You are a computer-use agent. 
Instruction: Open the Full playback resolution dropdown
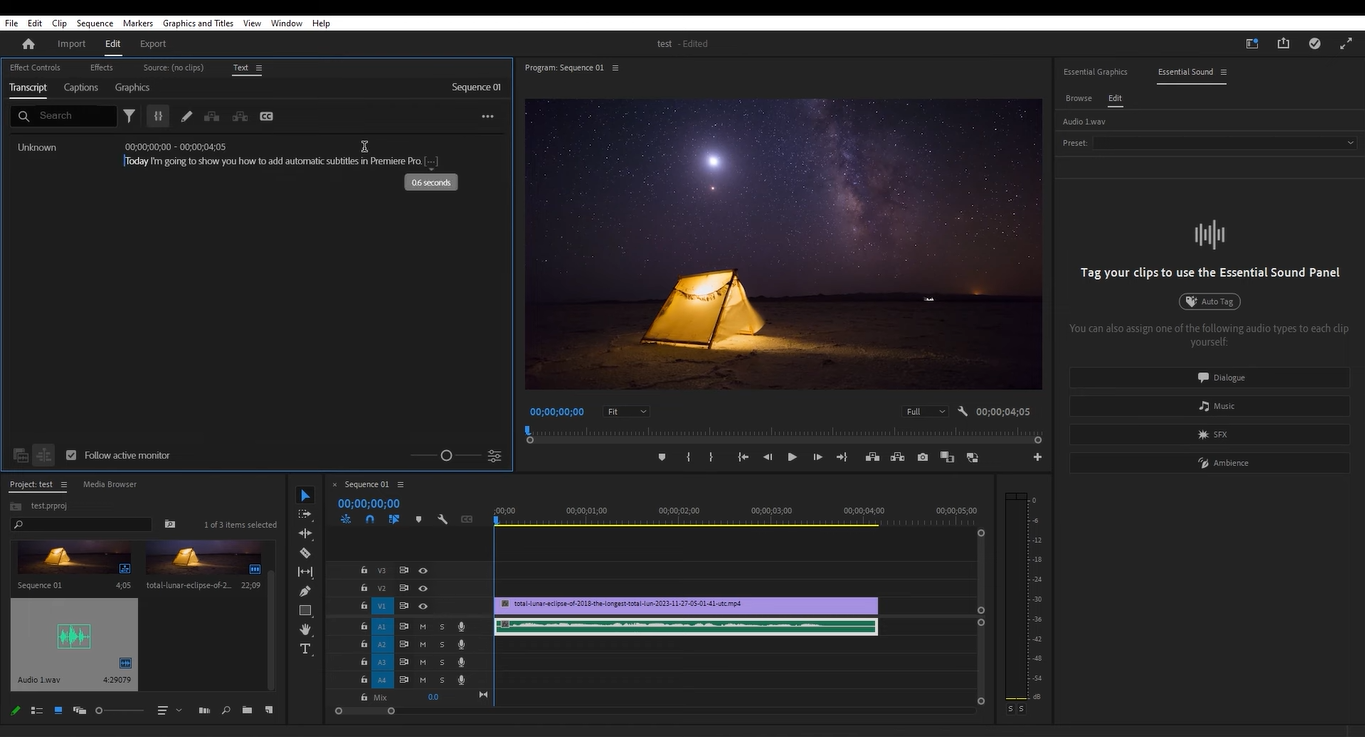(x=926, y=412)
